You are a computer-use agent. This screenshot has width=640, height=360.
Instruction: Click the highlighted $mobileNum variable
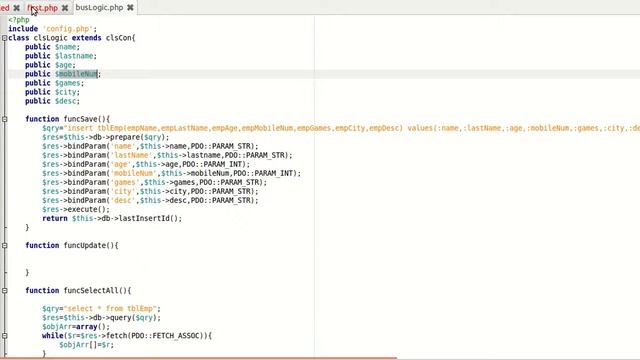[76, 74]
